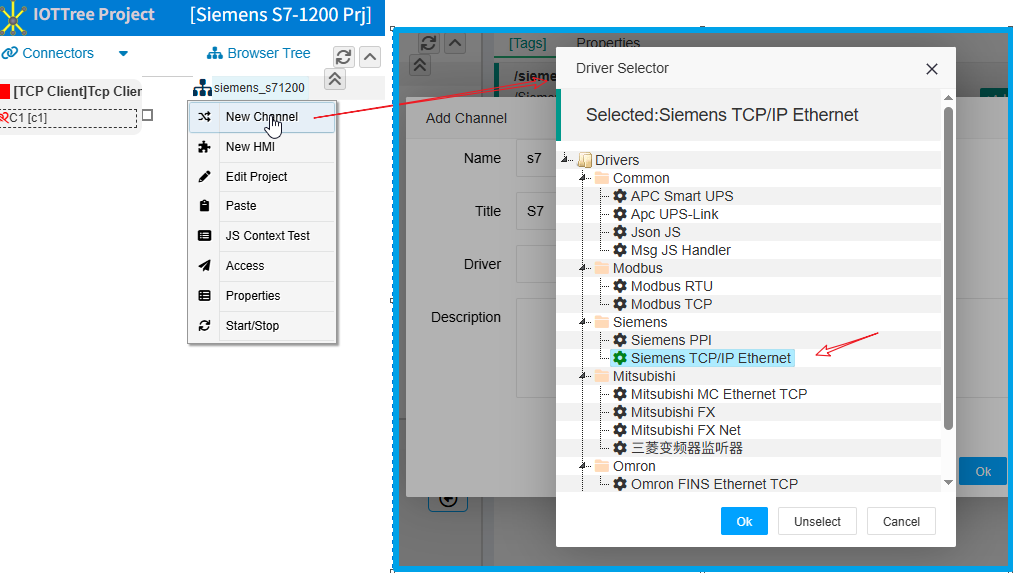This screenshot has height=573, width=1013.
Task: Click the puzzle piece icon beside New HMI
Action: tap(204, 147)
